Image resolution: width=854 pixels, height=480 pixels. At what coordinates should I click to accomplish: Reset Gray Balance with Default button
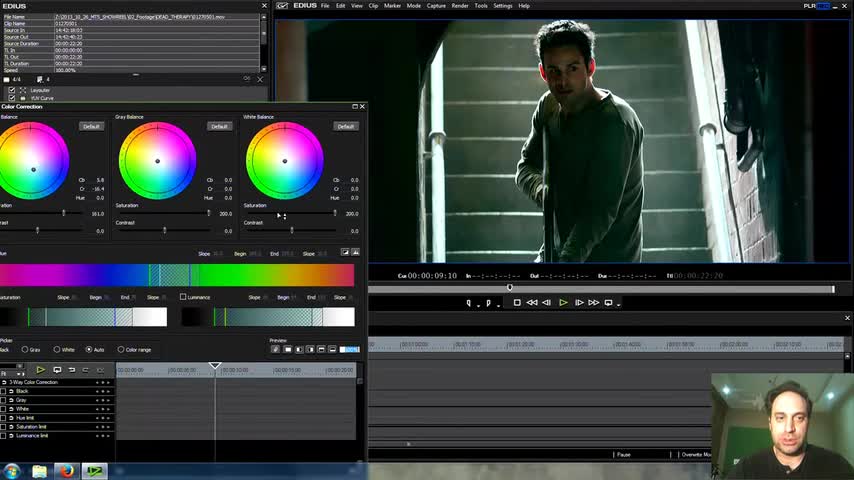click(x=219, y=126)
